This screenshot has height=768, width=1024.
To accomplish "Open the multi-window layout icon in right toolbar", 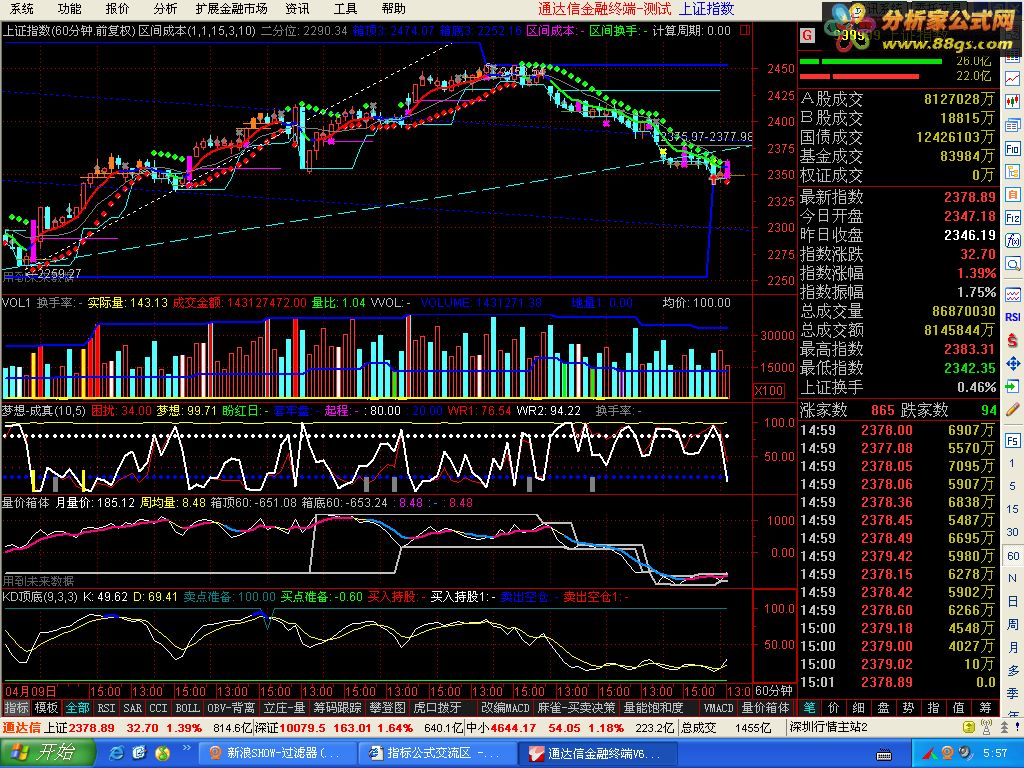I will (1013, 125).
